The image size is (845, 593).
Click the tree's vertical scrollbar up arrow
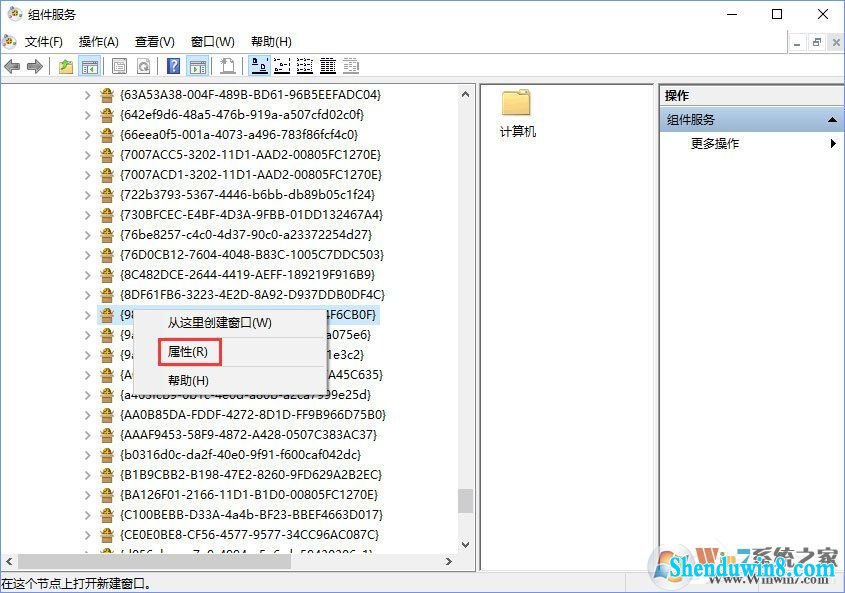[x=466, y=95]
